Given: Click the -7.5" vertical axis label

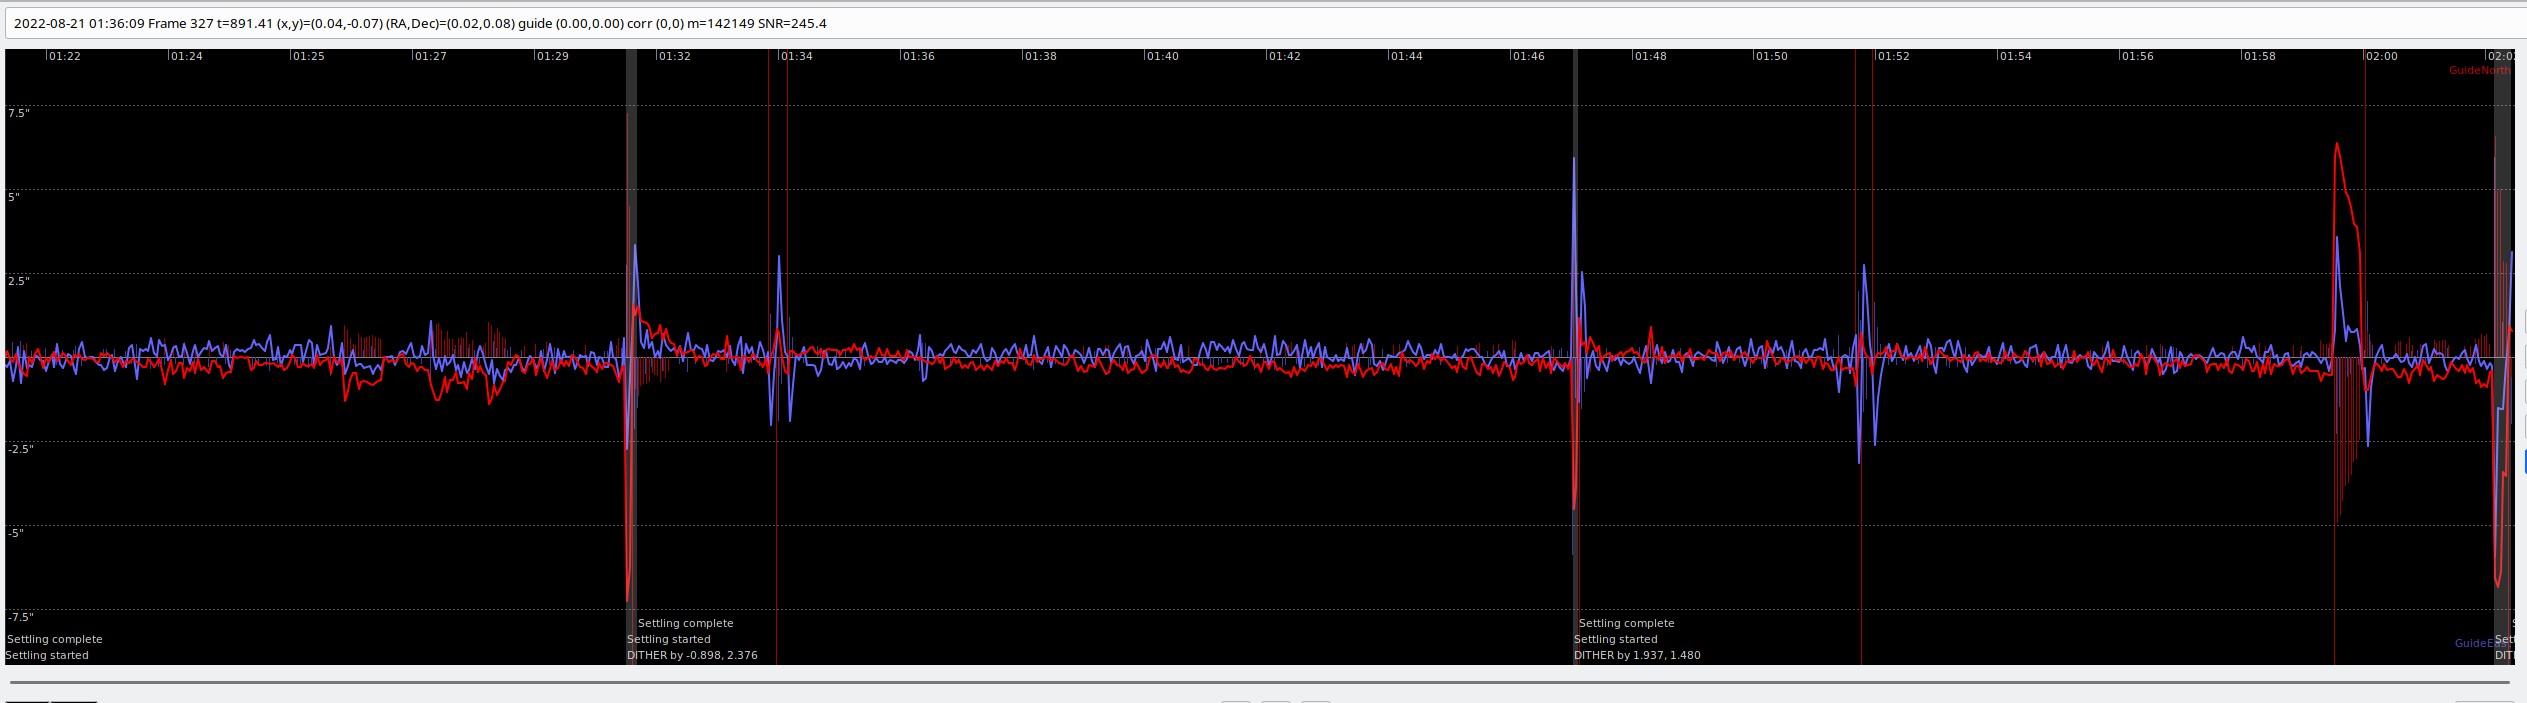Looking at the screenshot, I should pyautogui.click(x=21, y=617).
